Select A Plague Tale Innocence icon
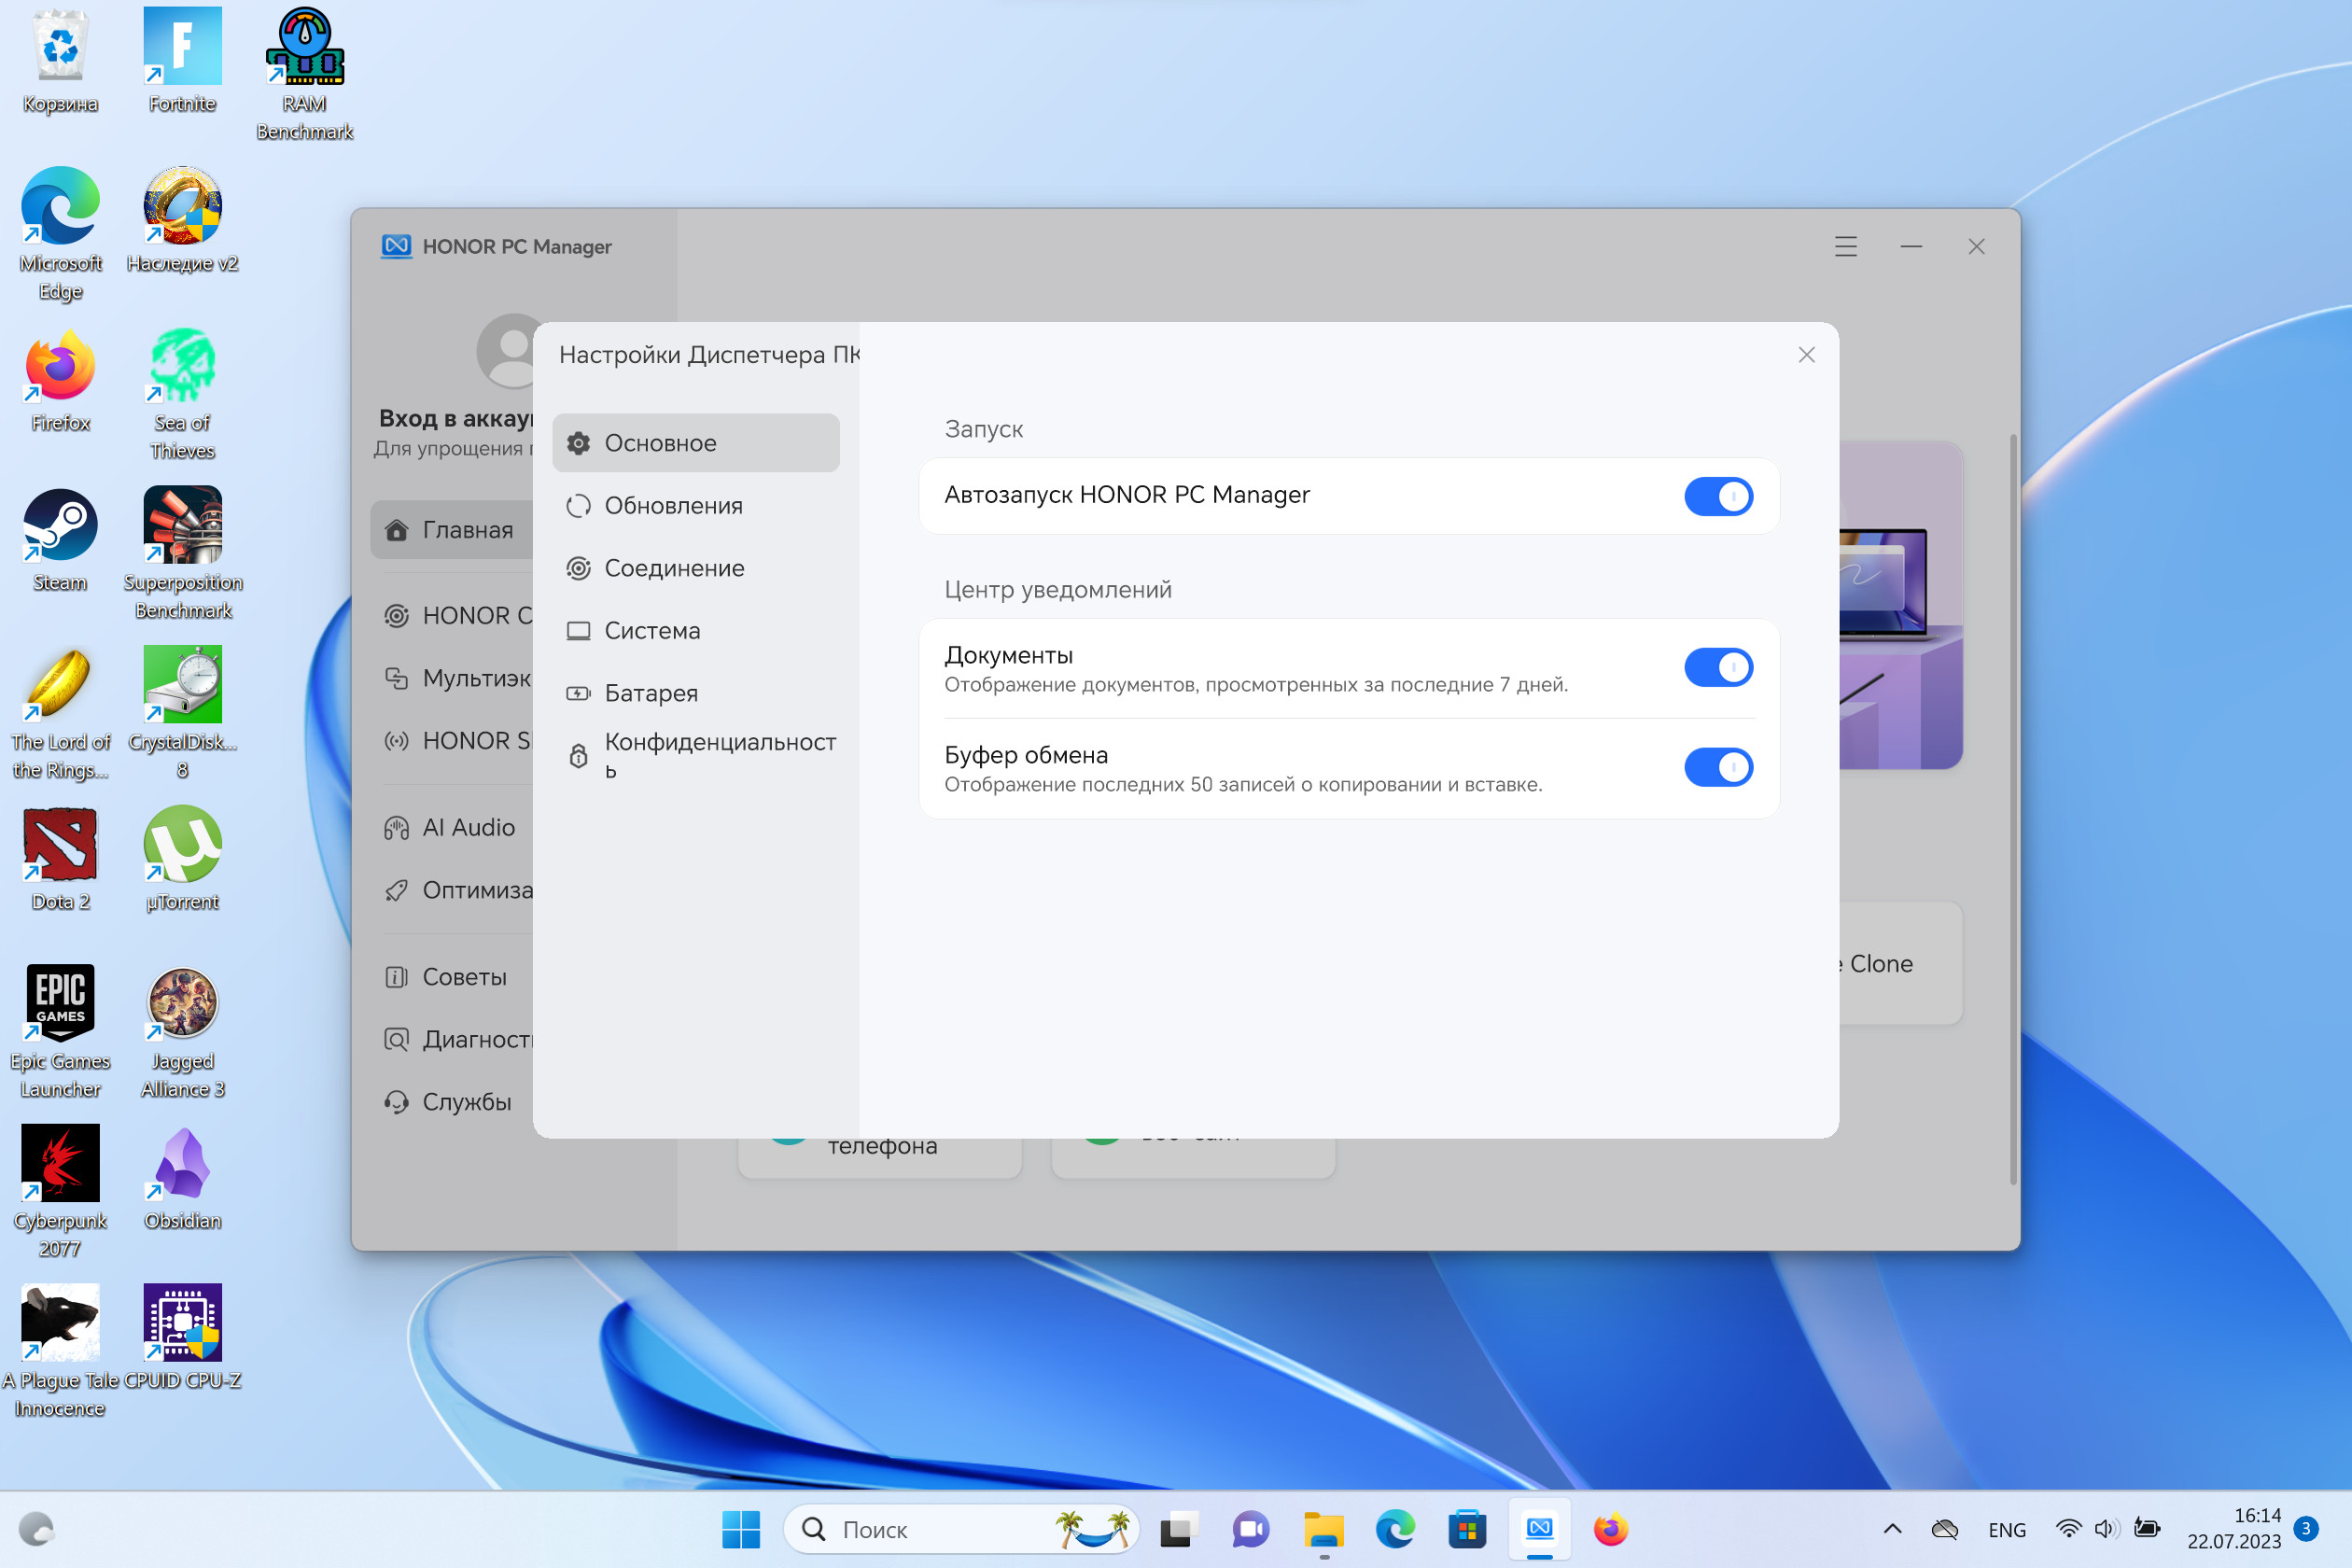 point(61,1352)
